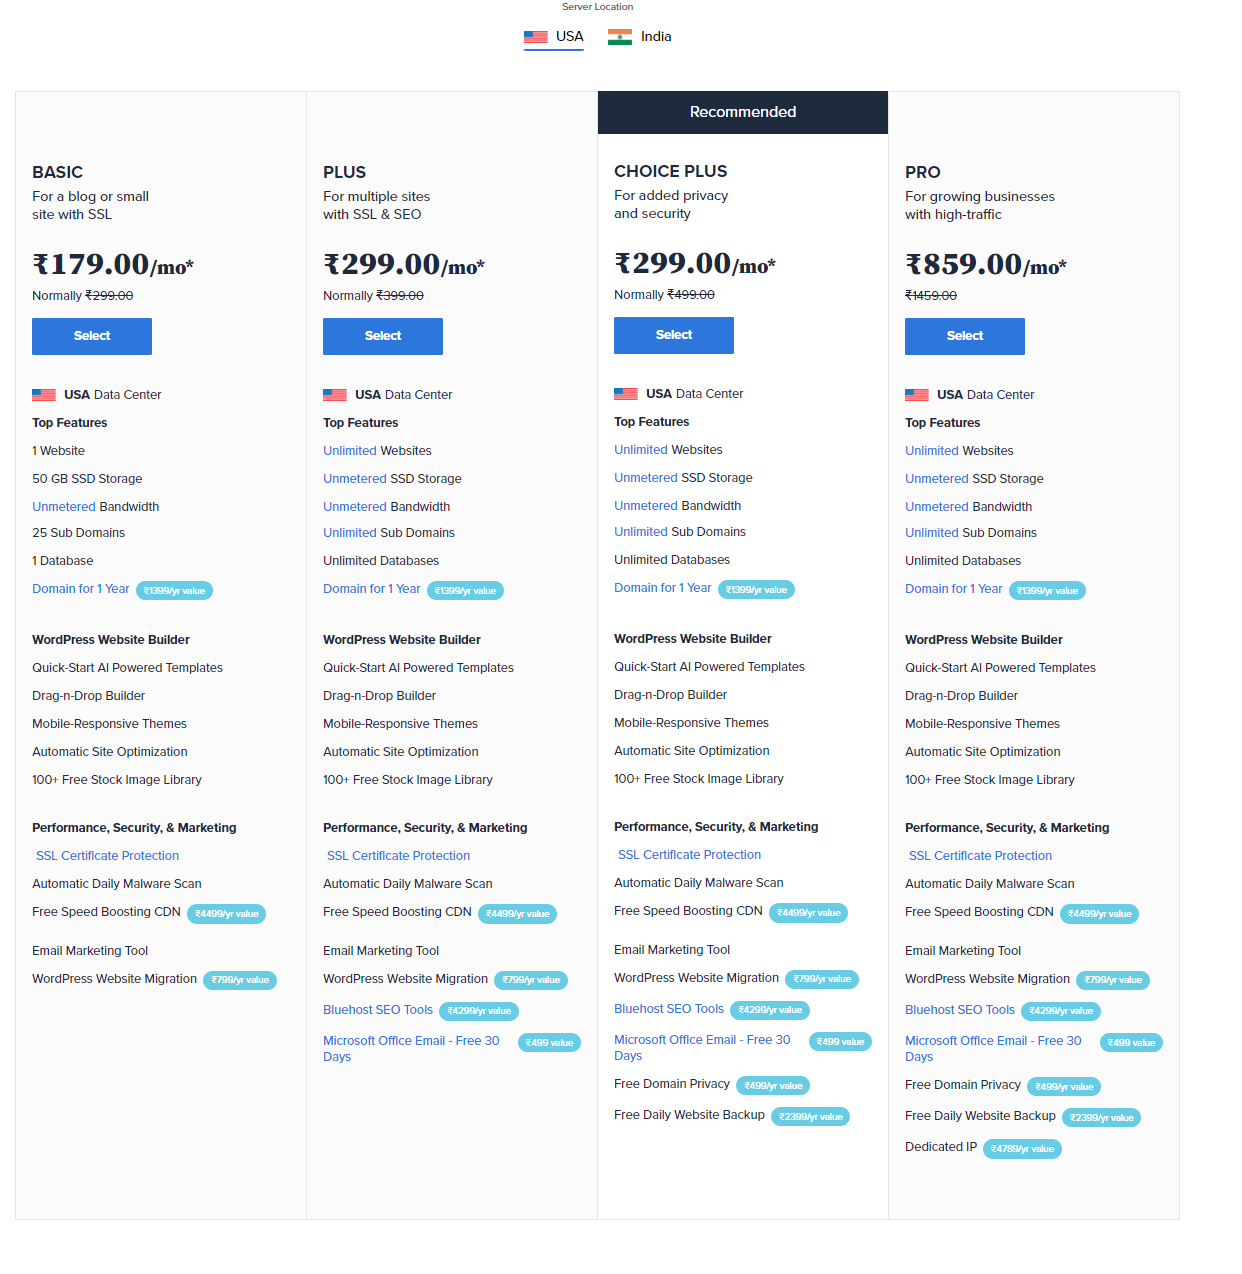Viewport: 1242px width, 1274px height.
Task: Click the USA flag beside Pro plan Data Center
Action: (917, 395)
